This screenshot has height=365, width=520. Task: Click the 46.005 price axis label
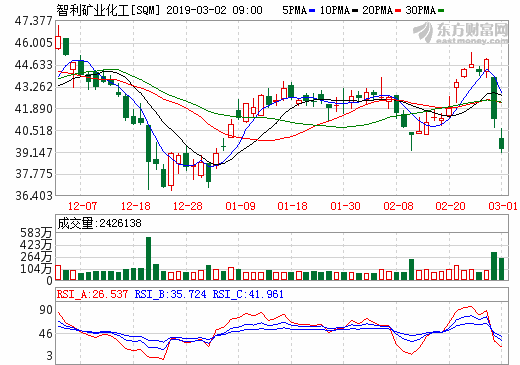point(34,43)
